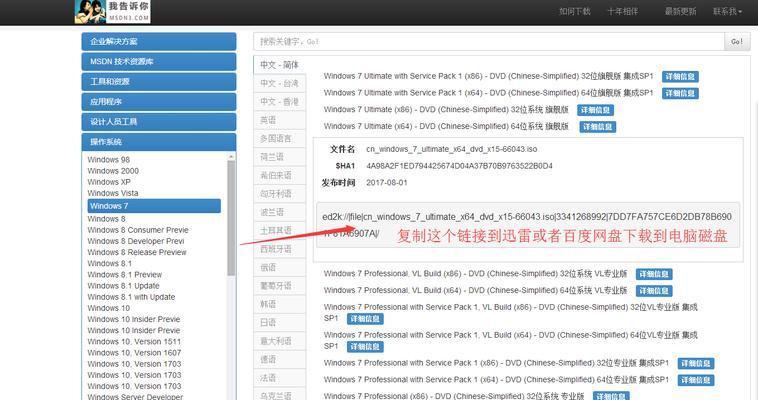Switch to the 多国语言 language tab
Viewport: 758px width, 400px height.
(279, 138)
